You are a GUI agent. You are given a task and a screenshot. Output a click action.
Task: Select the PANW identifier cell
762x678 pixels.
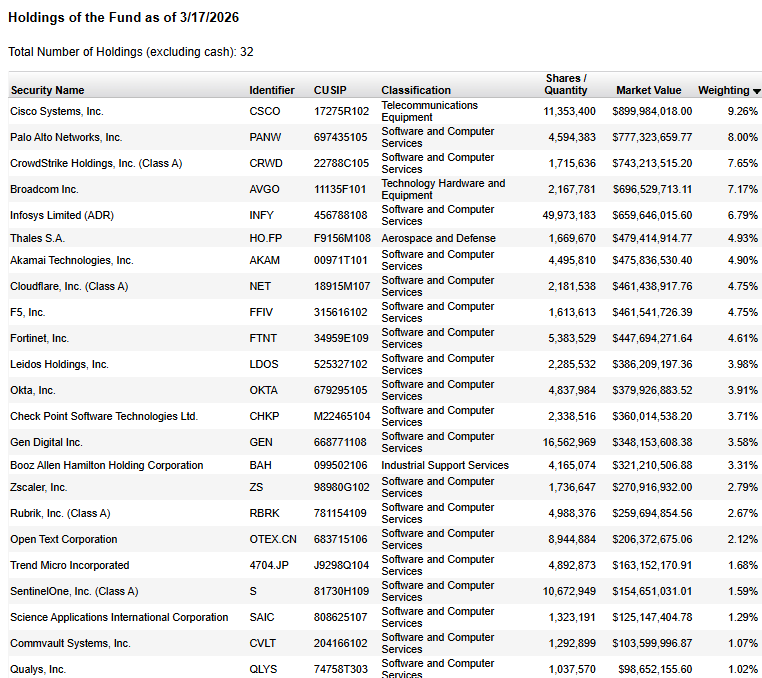coord(265,138)
